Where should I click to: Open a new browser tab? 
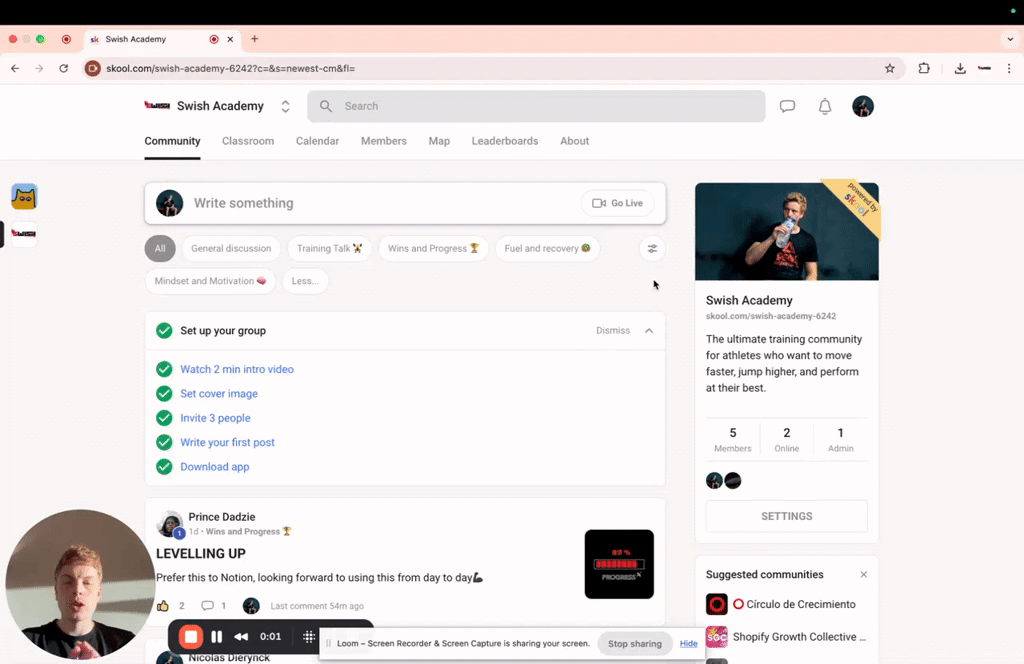pos(255,39)
